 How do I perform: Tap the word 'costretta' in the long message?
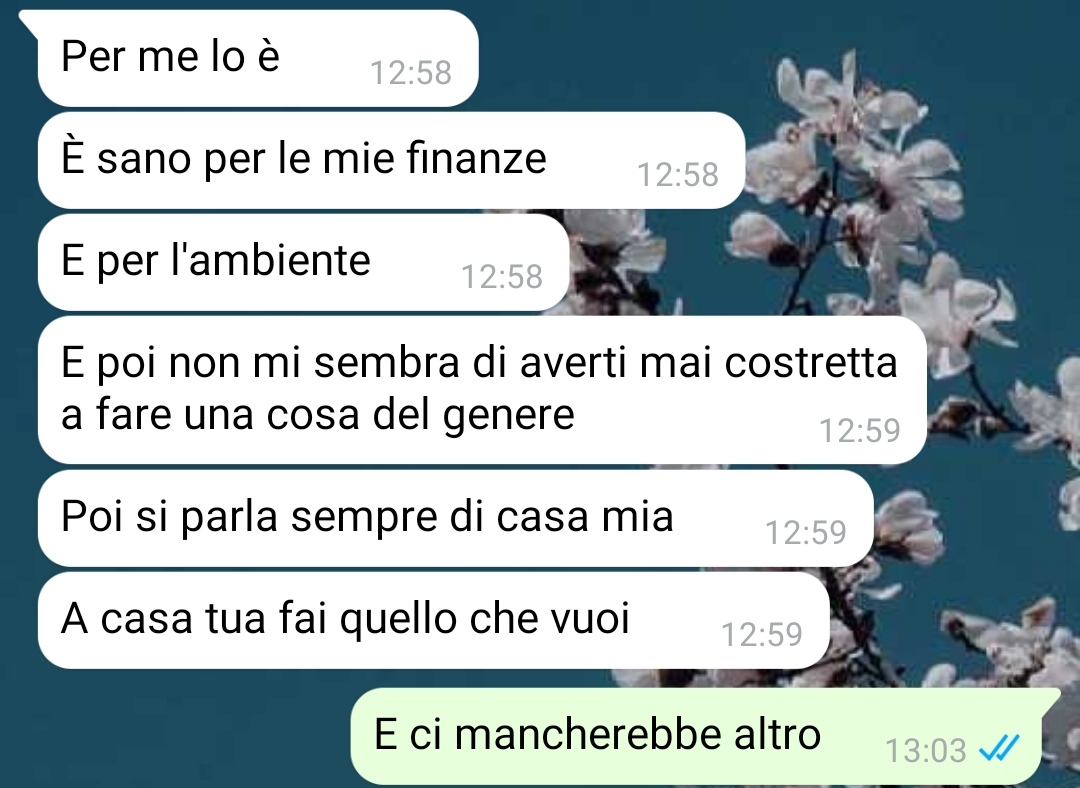click(x=811, y=362)
